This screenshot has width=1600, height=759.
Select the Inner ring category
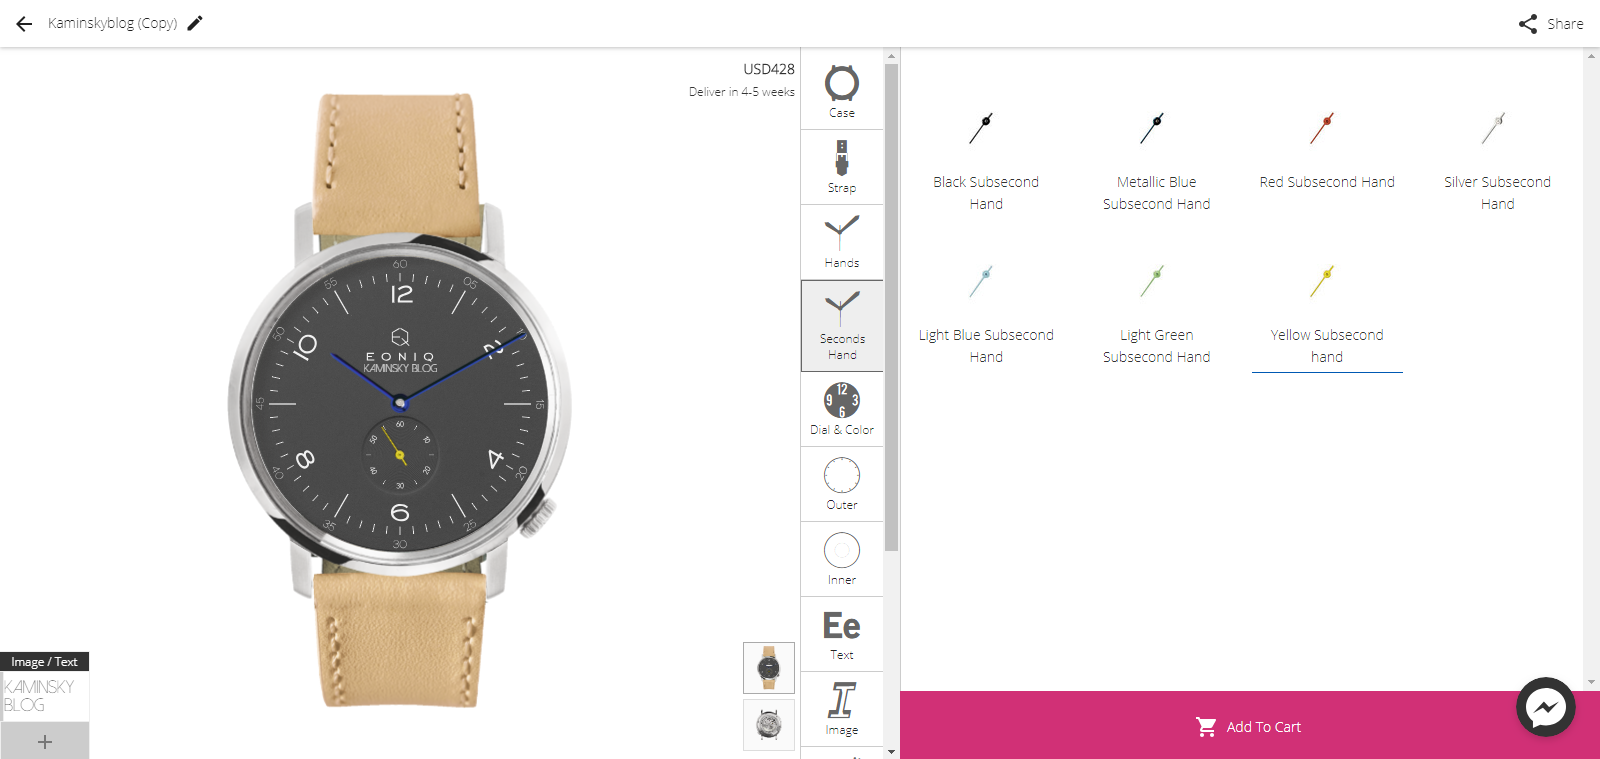[842, 559]
